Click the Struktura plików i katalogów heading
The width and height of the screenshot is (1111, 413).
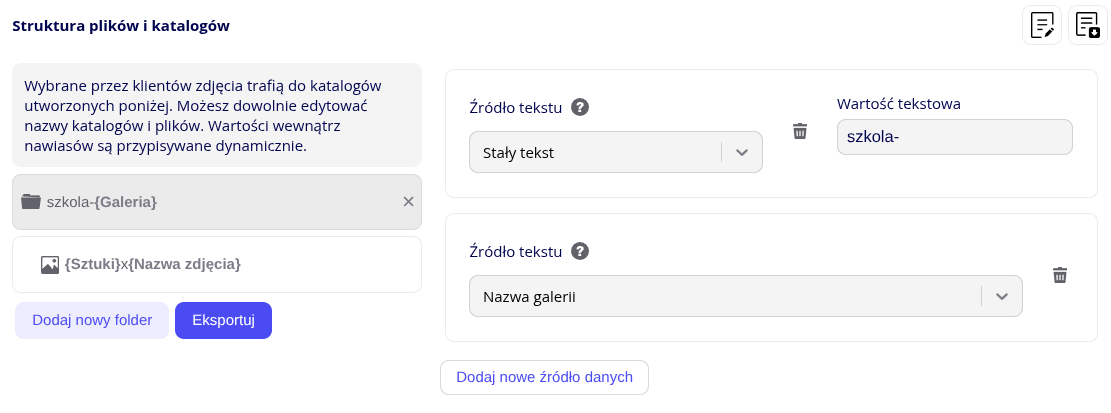(x=121, y=26)
